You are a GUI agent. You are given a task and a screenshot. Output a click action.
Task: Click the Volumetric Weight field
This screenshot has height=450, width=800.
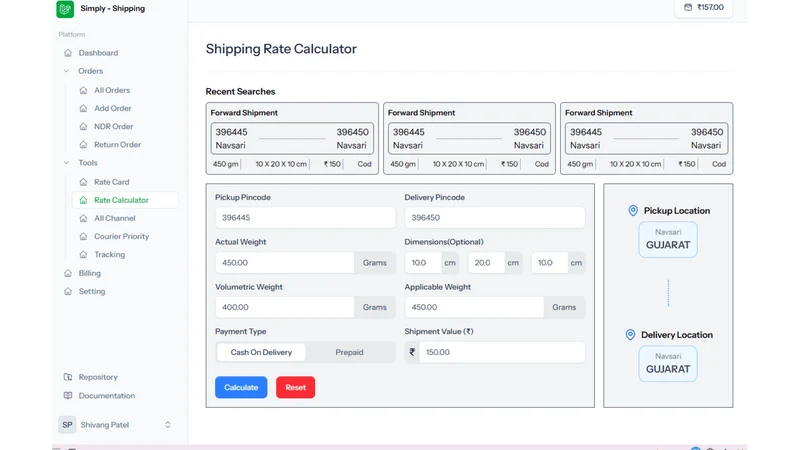285,307
